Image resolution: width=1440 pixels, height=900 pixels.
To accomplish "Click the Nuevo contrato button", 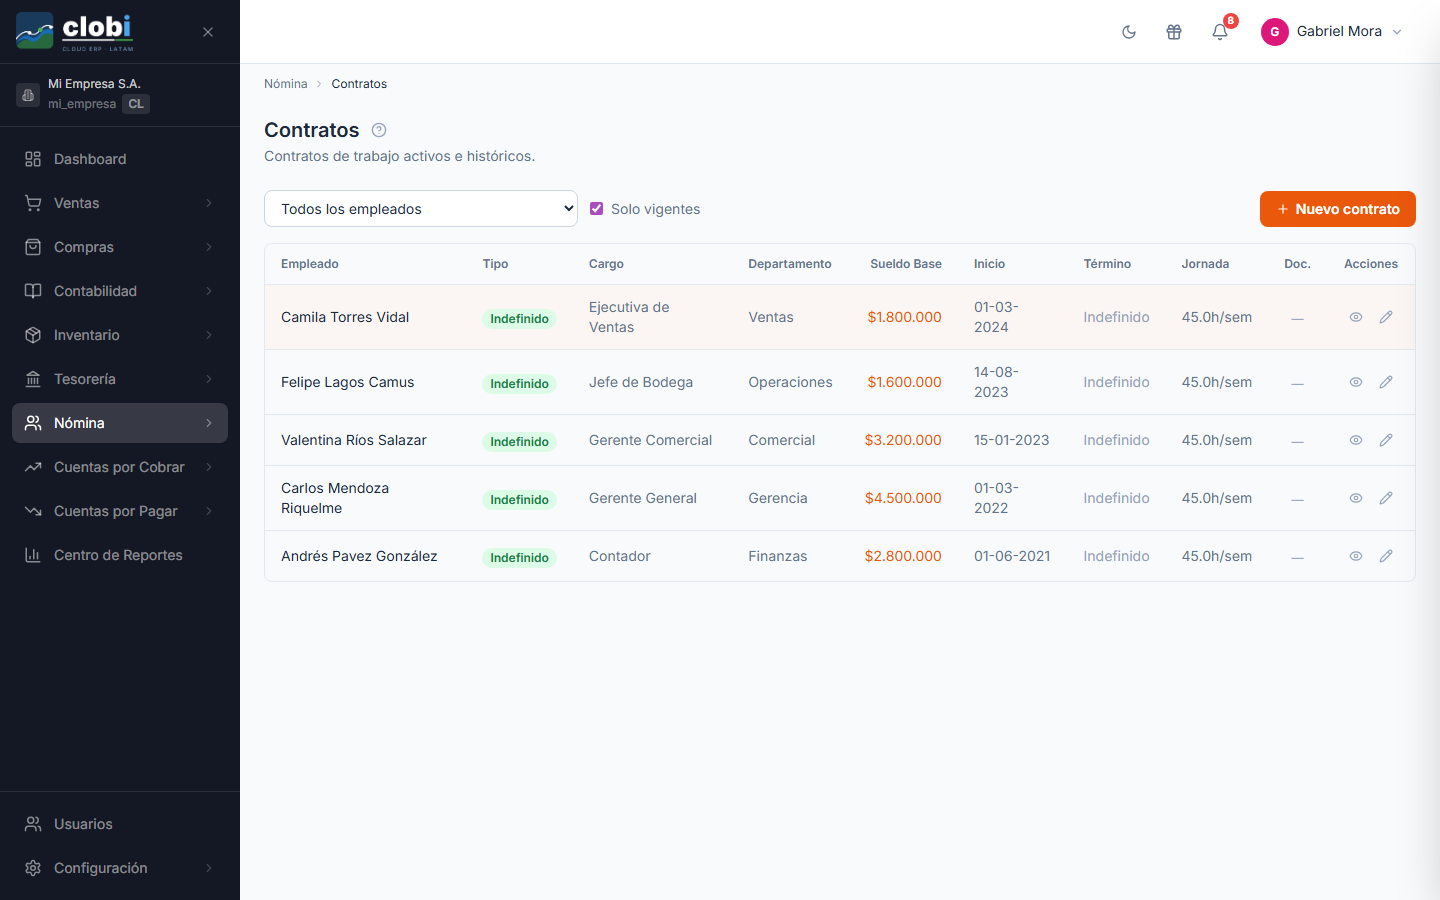I will coord(1338,209).
